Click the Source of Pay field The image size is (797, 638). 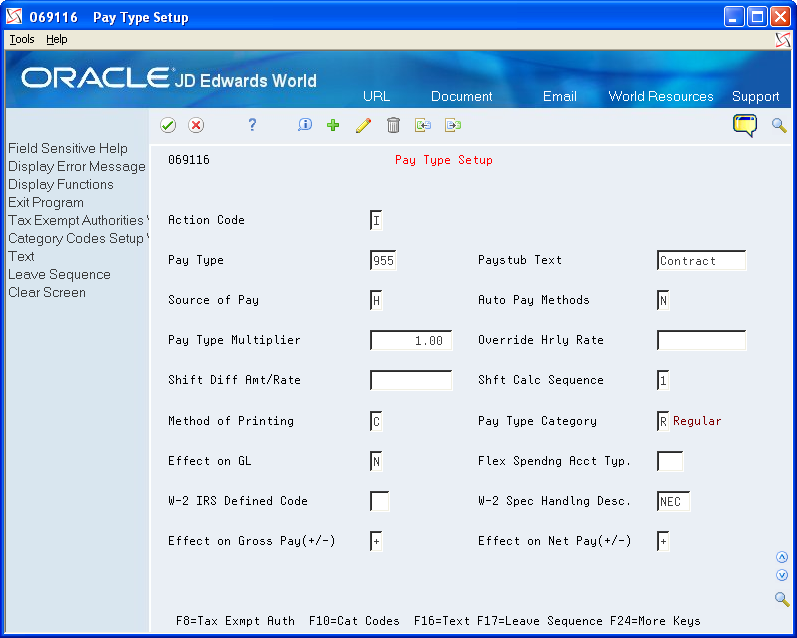coord(376,300)
